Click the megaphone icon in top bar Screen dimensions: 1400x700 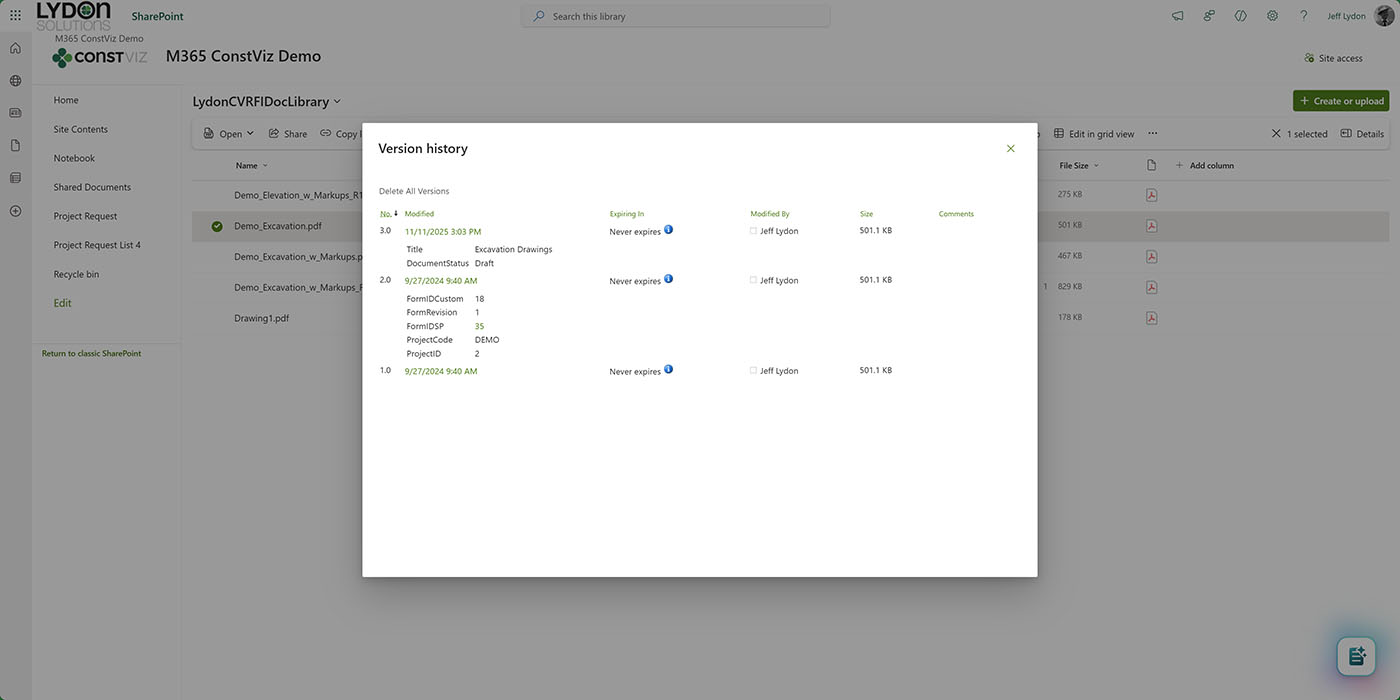(1178, 16)
